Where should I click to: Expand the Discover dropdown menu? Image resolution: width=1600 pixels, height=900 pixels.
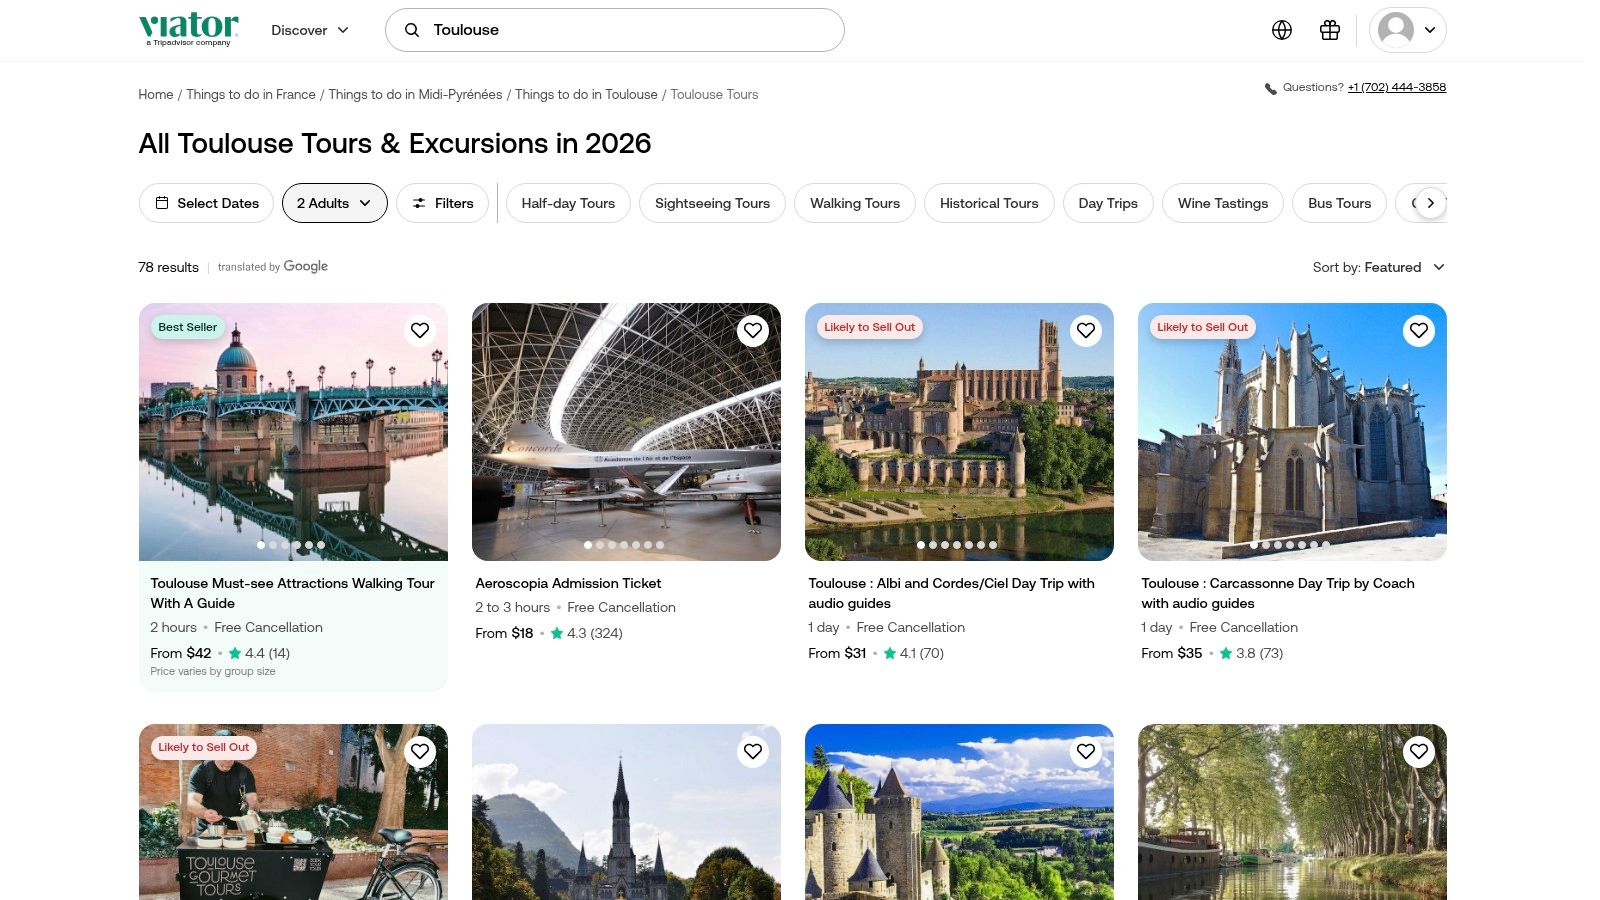tap(310, 30)
